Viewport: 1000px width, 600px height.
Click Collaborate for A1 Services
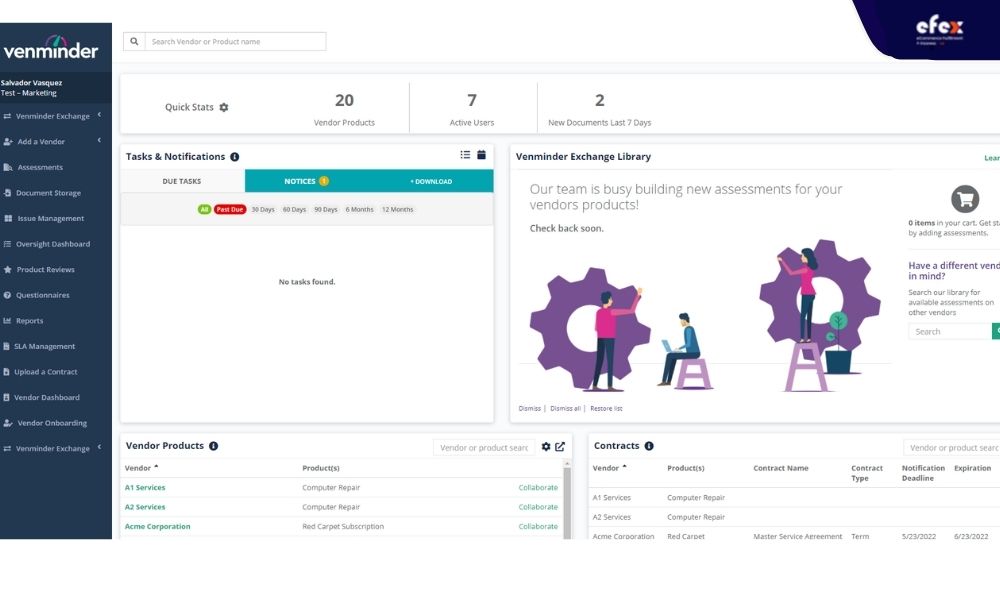[538, 488]
